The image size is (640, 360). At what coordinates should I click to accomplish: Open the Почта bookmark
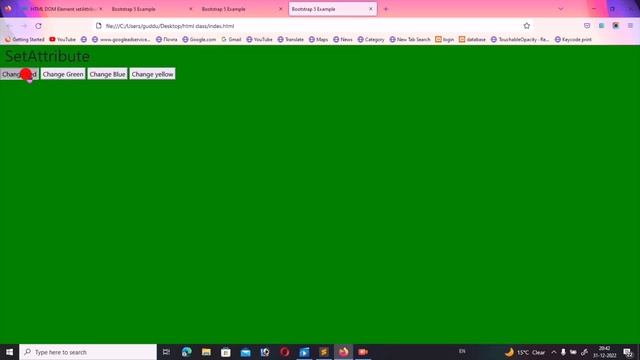click(167, 40)
